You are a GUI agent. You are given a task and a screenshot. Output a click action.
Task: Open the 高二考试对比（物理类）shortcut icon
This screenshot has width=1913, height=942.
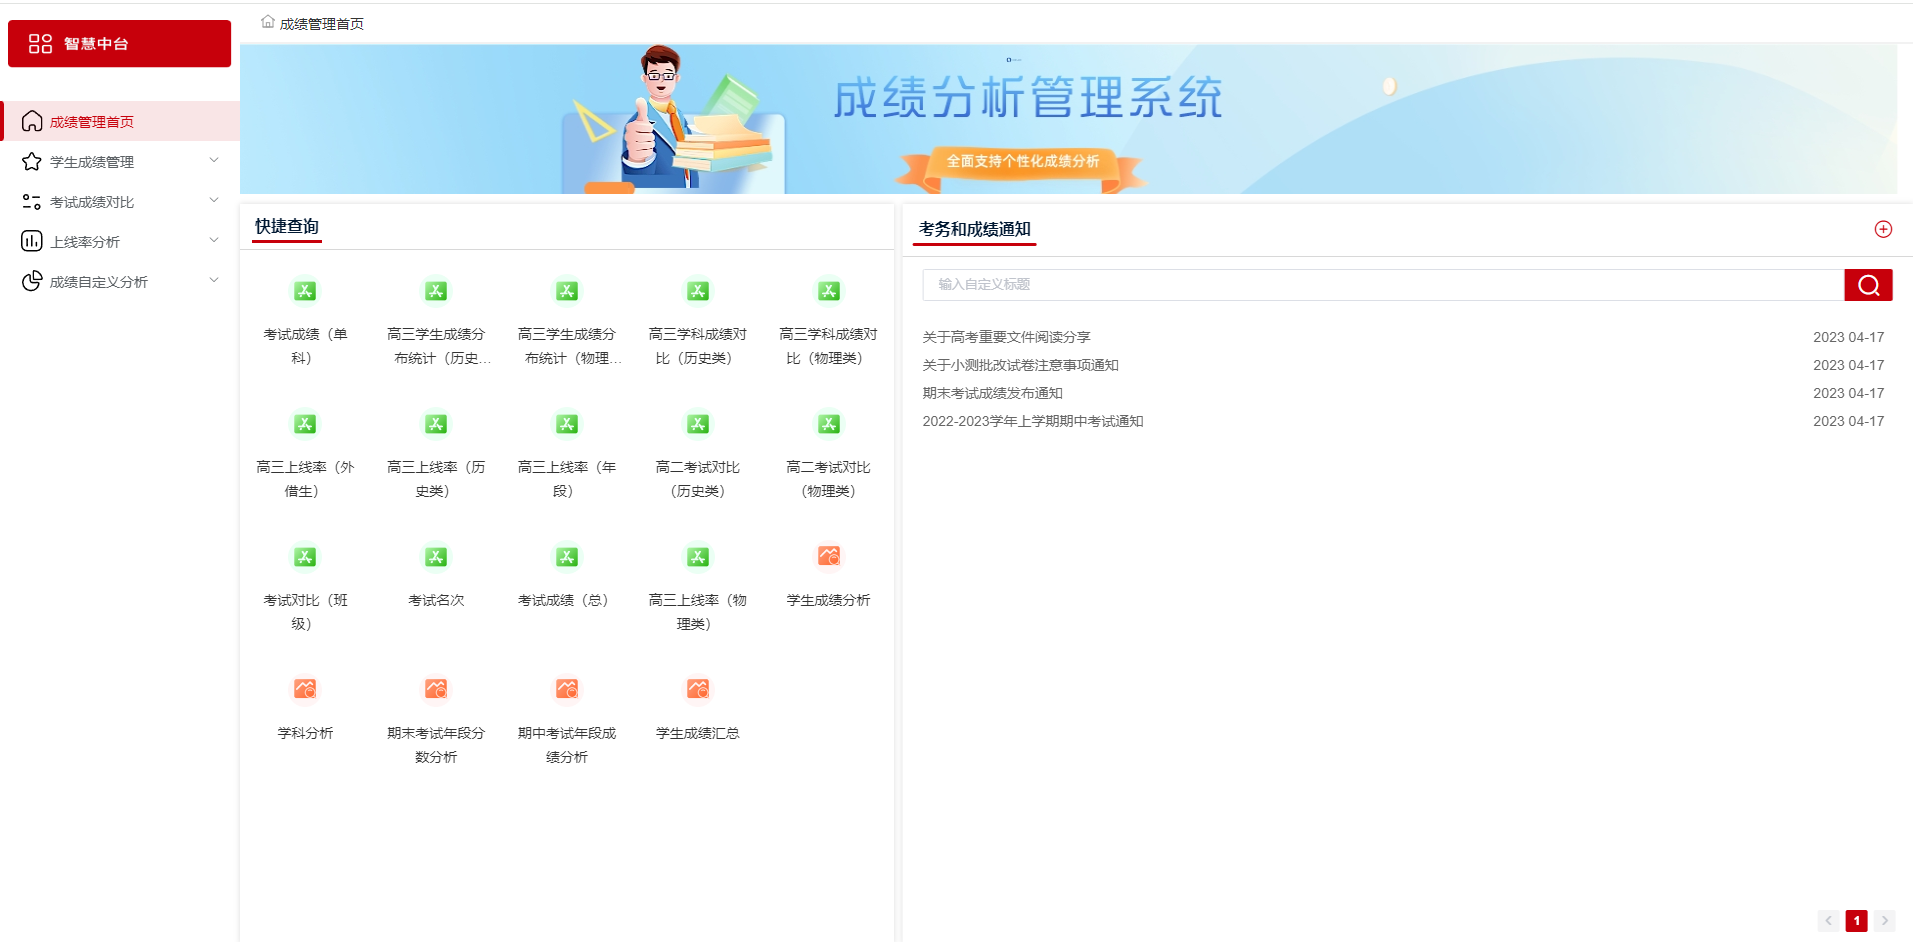click(x=829, y=425)
